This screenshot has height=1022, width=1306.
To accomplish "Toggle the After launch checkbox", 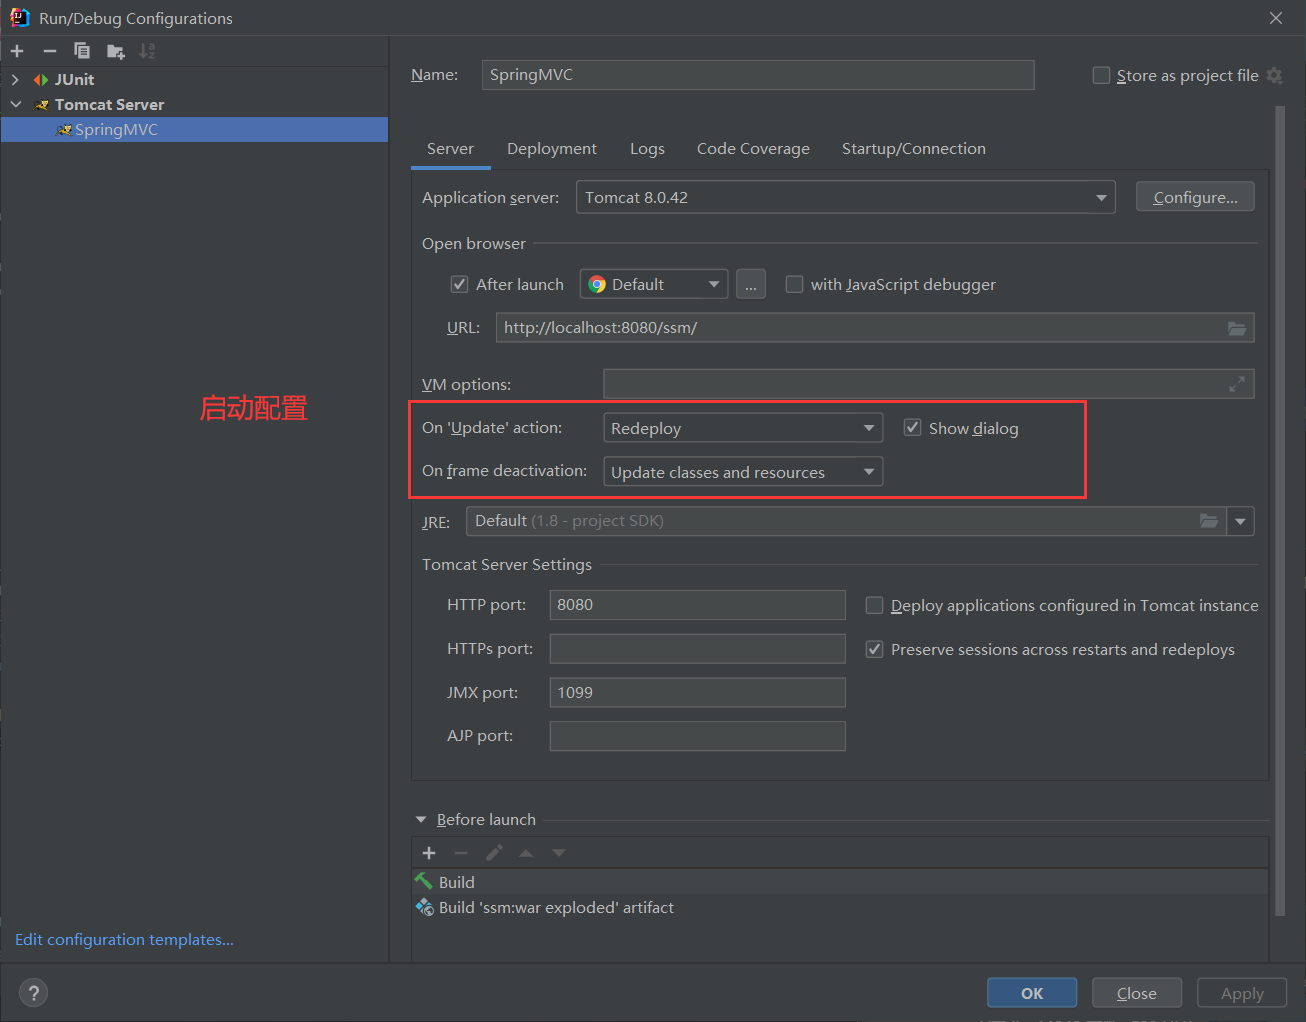I will [x=460, y=284].
